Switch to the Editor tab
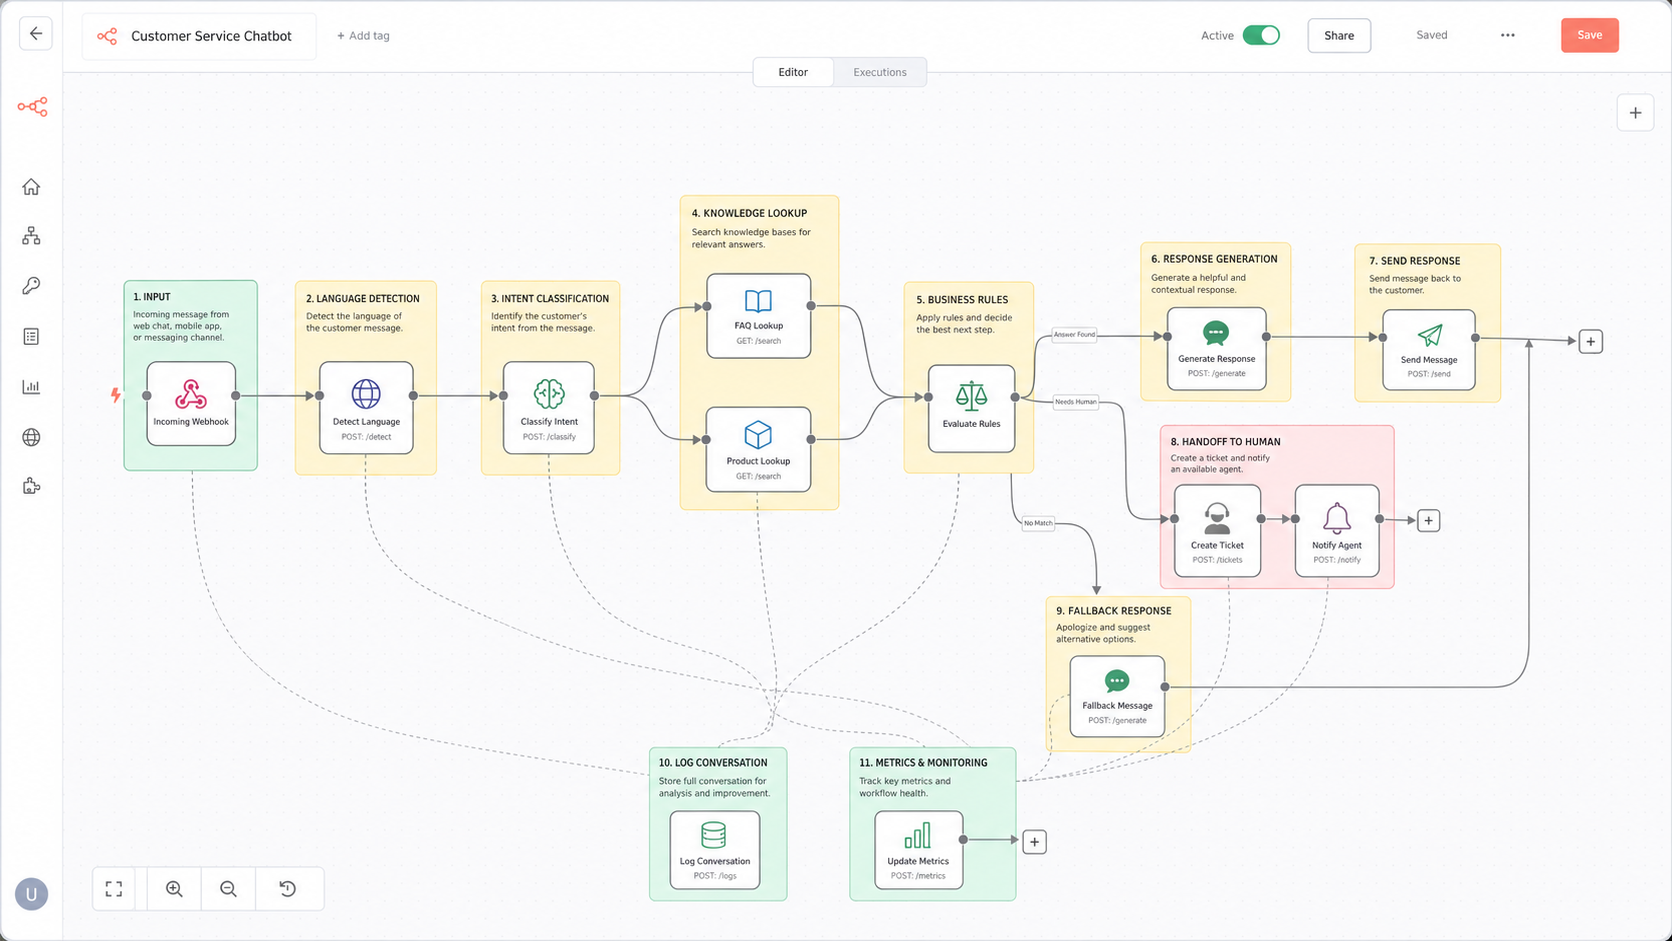Viewport: 1672px width, 941px height. click(x=793, y=72)
